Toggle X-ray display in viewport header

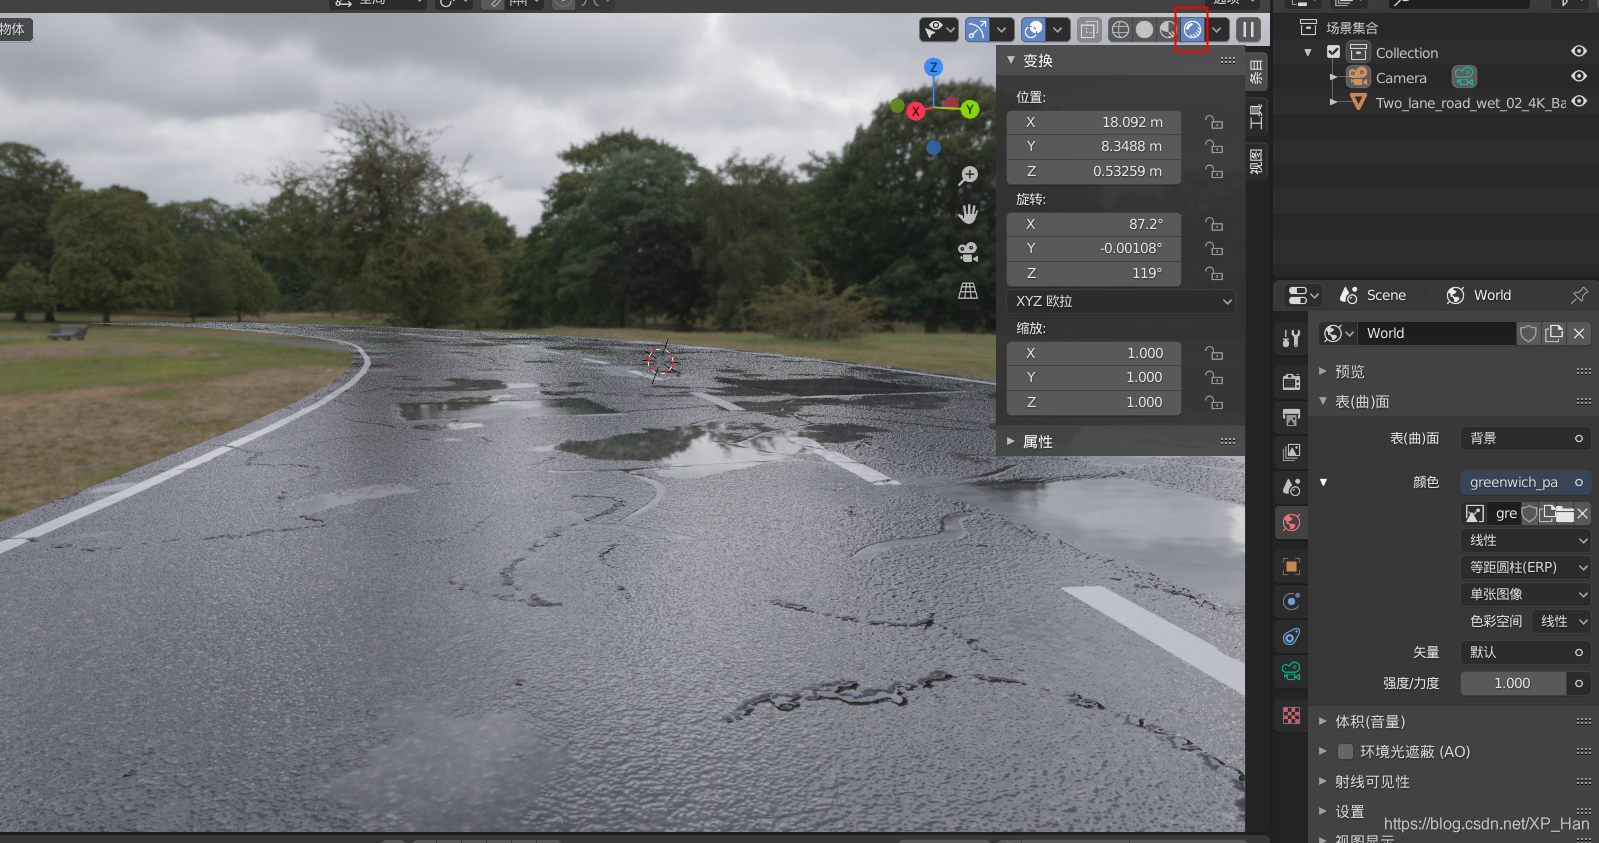pyautogui.click(x=1089, y=30)
